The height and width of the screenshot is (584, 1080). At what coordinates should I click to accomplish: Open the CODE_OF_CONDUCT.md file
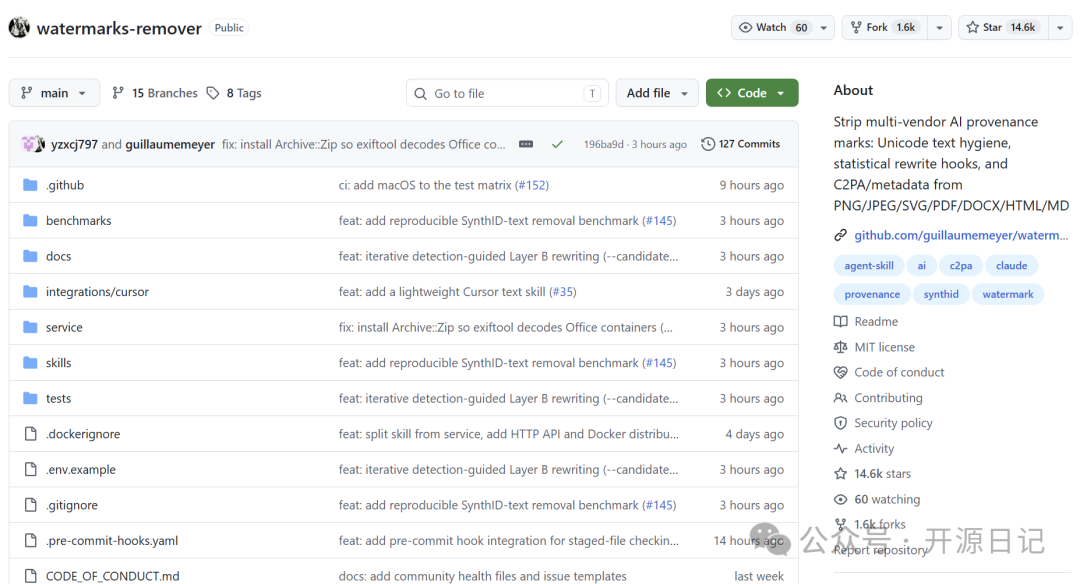point(112,576)
